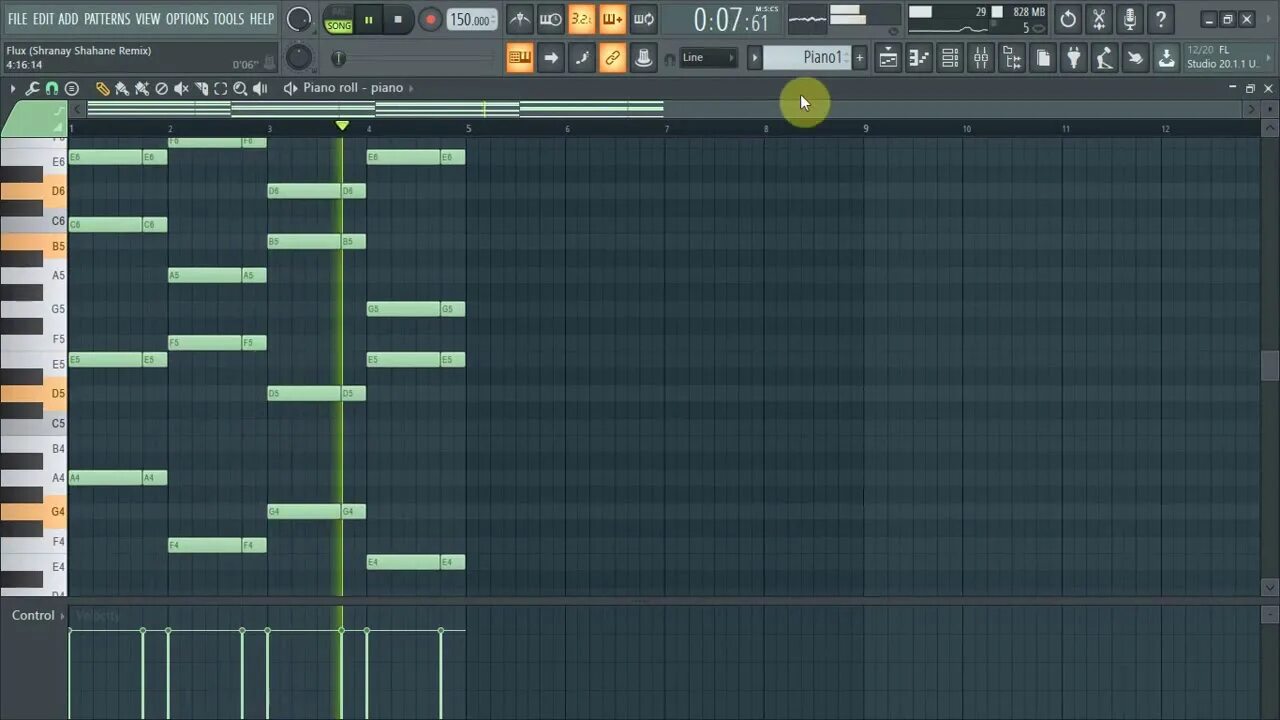Viewport: 1280px width, 720px height.
Task: Open the Line snap dropdown
Action: coord(708,58)
